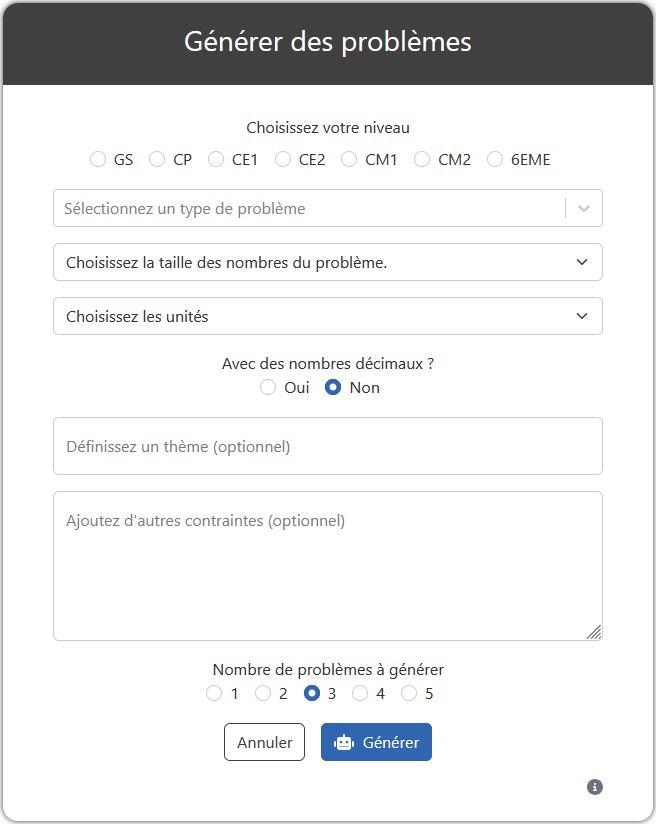Viewport: 656px width, 824px height.
Task: Choose the CM2 level
Action: (x=422, y=159)
